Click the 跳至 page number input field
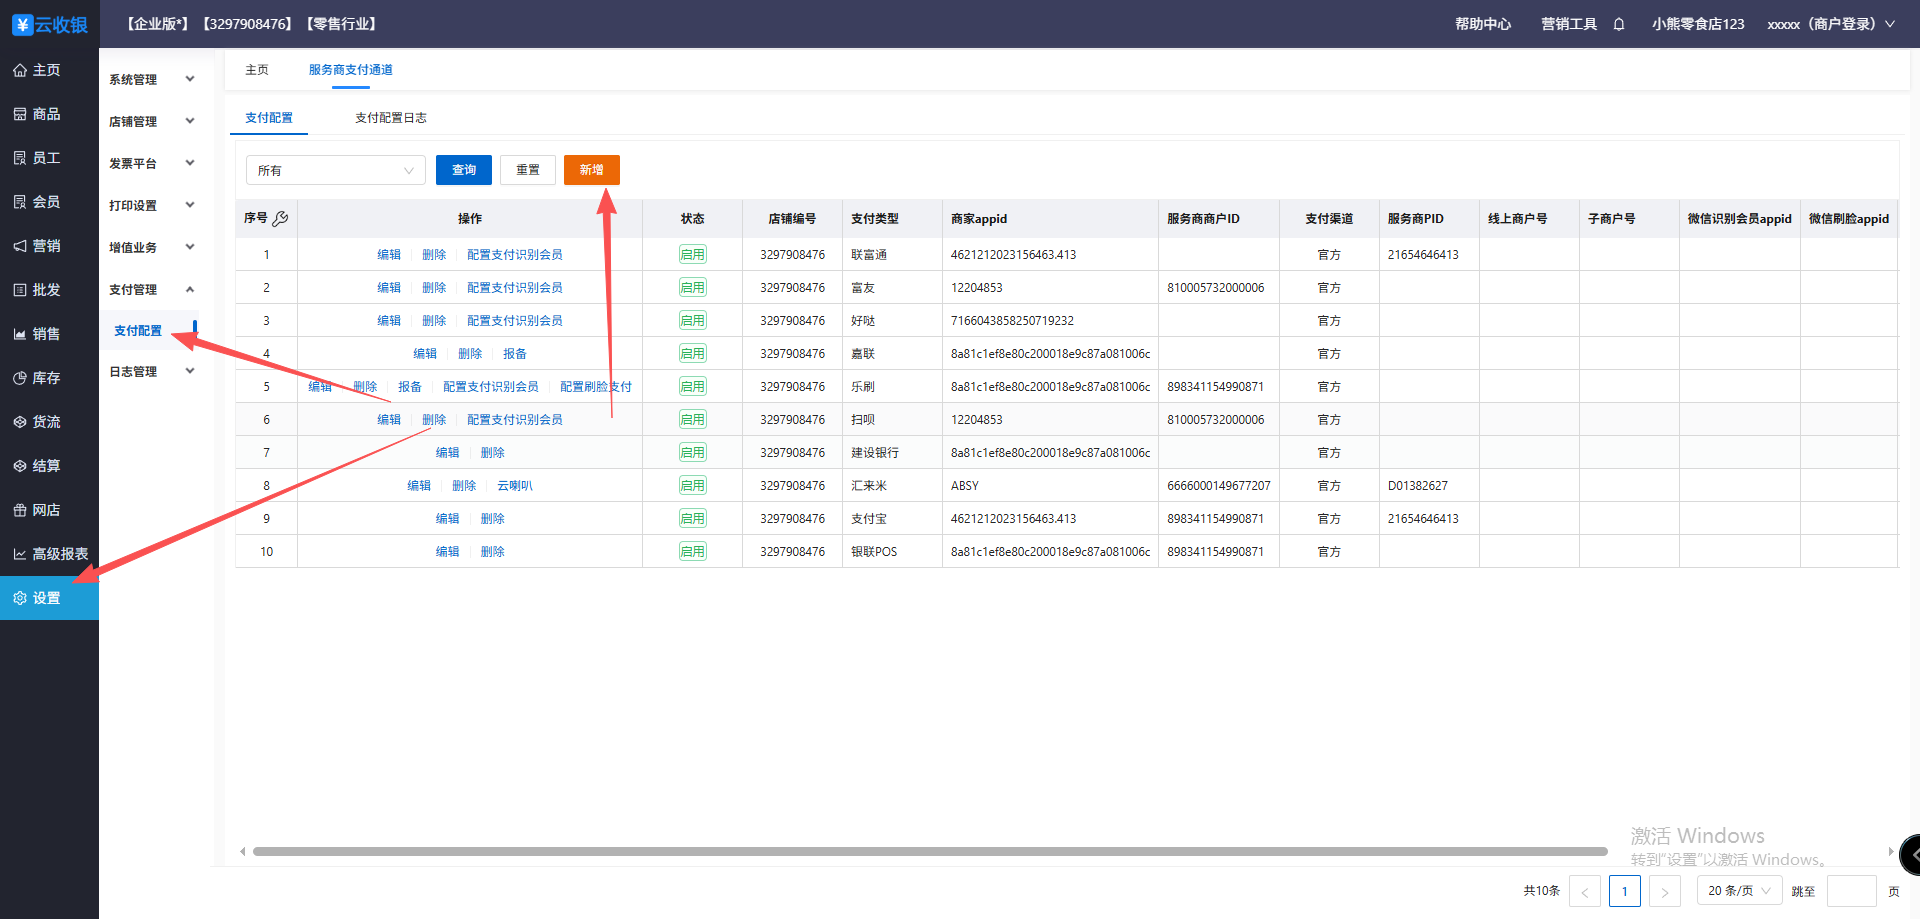This screenshot has width=1920, height=919. click(x=1851, y=890)
